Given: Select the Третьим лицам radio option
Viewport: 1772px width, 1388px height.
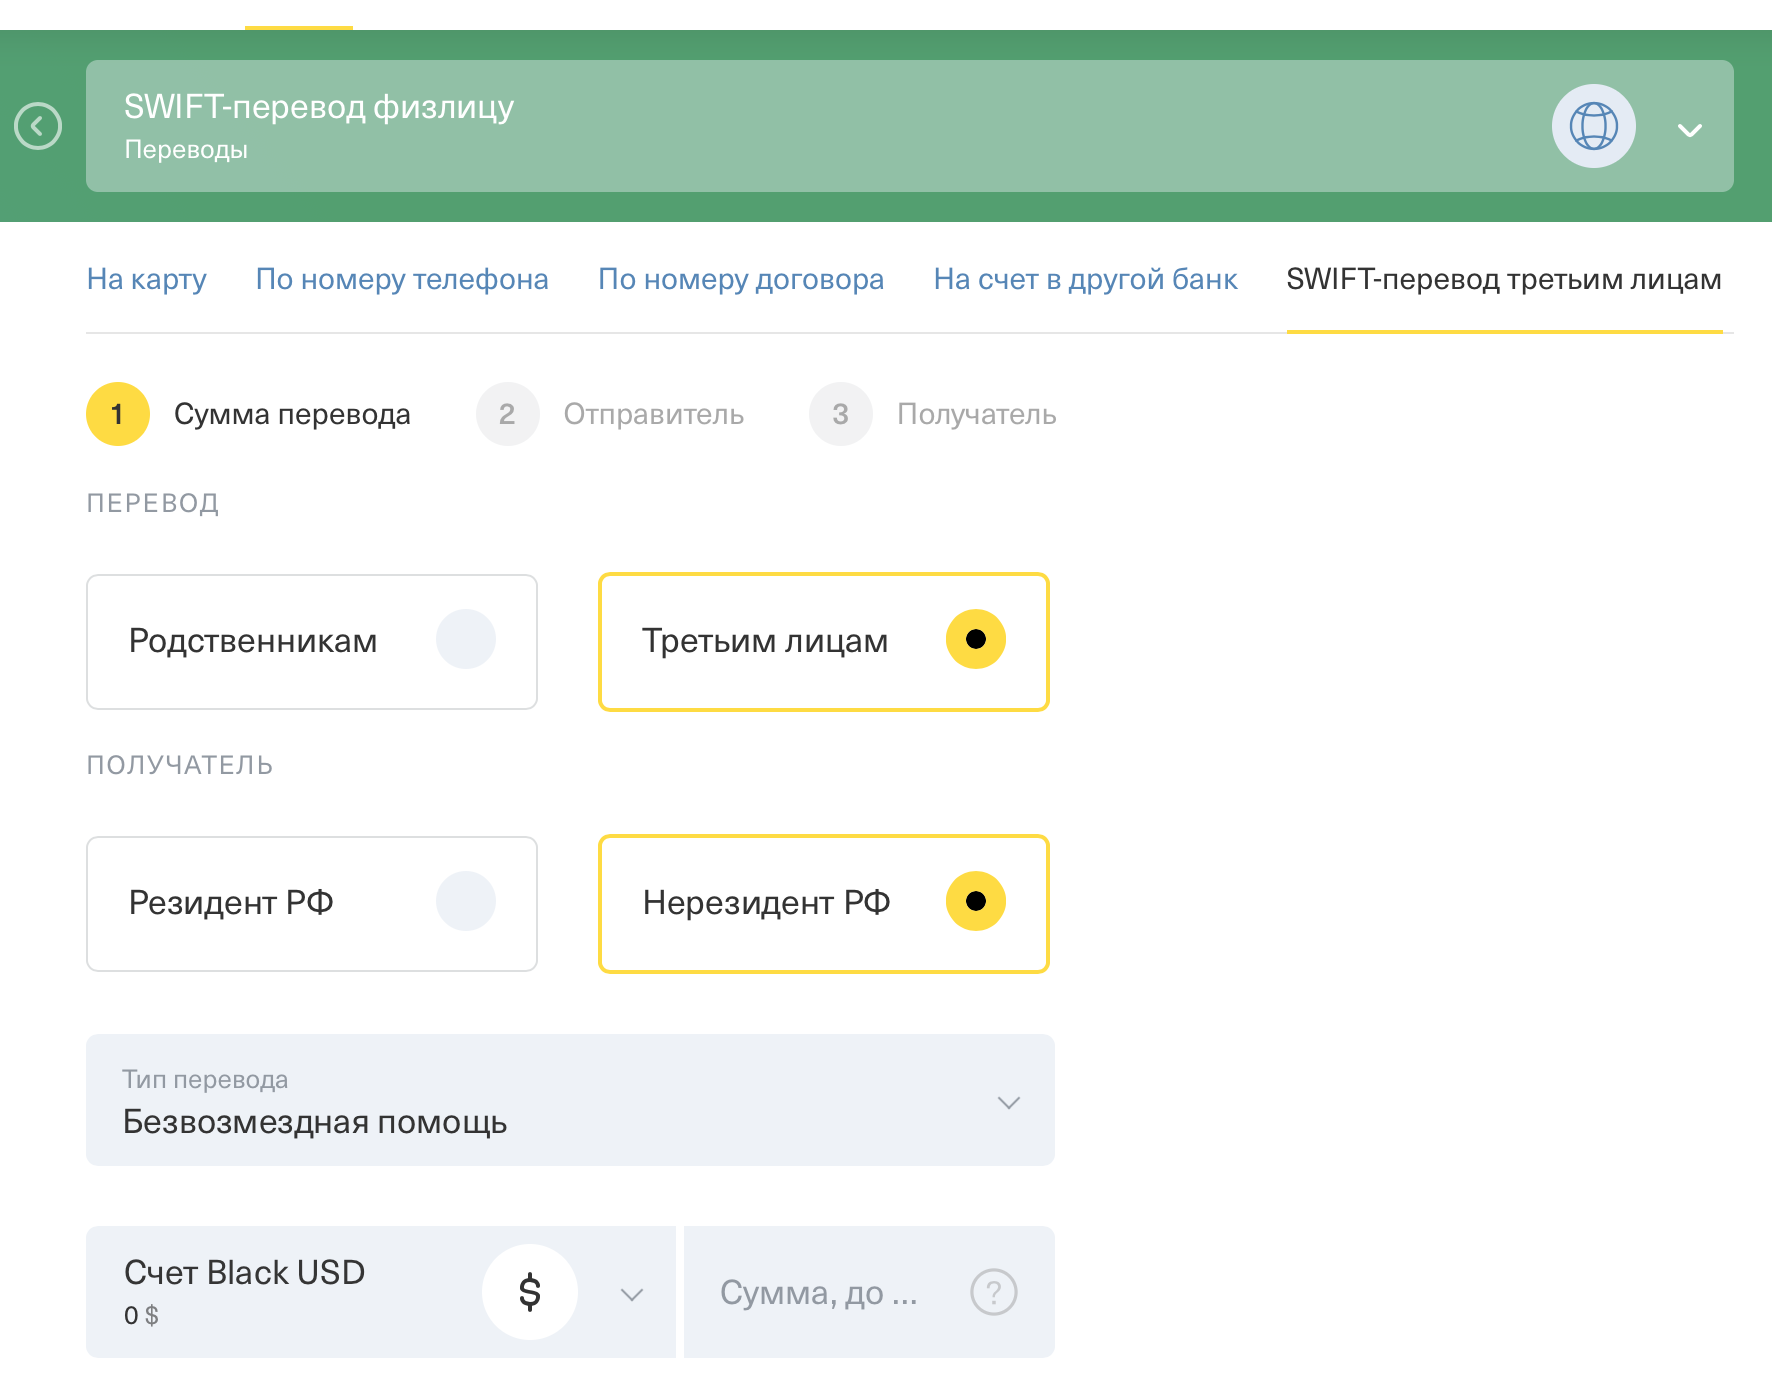Looking at the screenshot, I should point(824,642).
